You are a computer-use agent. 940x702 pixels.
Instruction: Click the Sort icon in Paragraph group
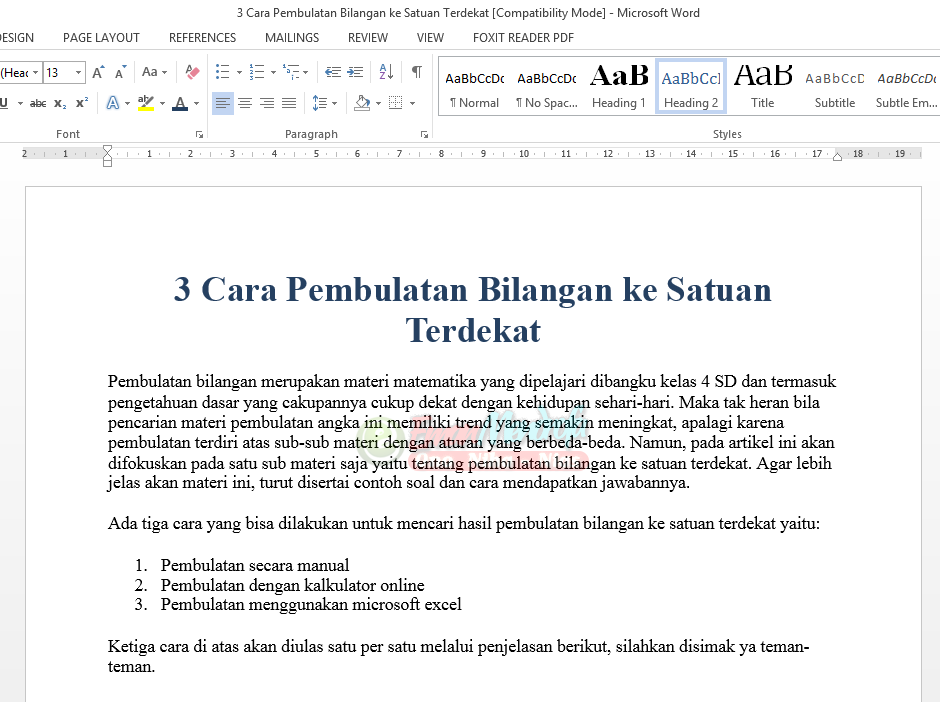pos(386,72)
